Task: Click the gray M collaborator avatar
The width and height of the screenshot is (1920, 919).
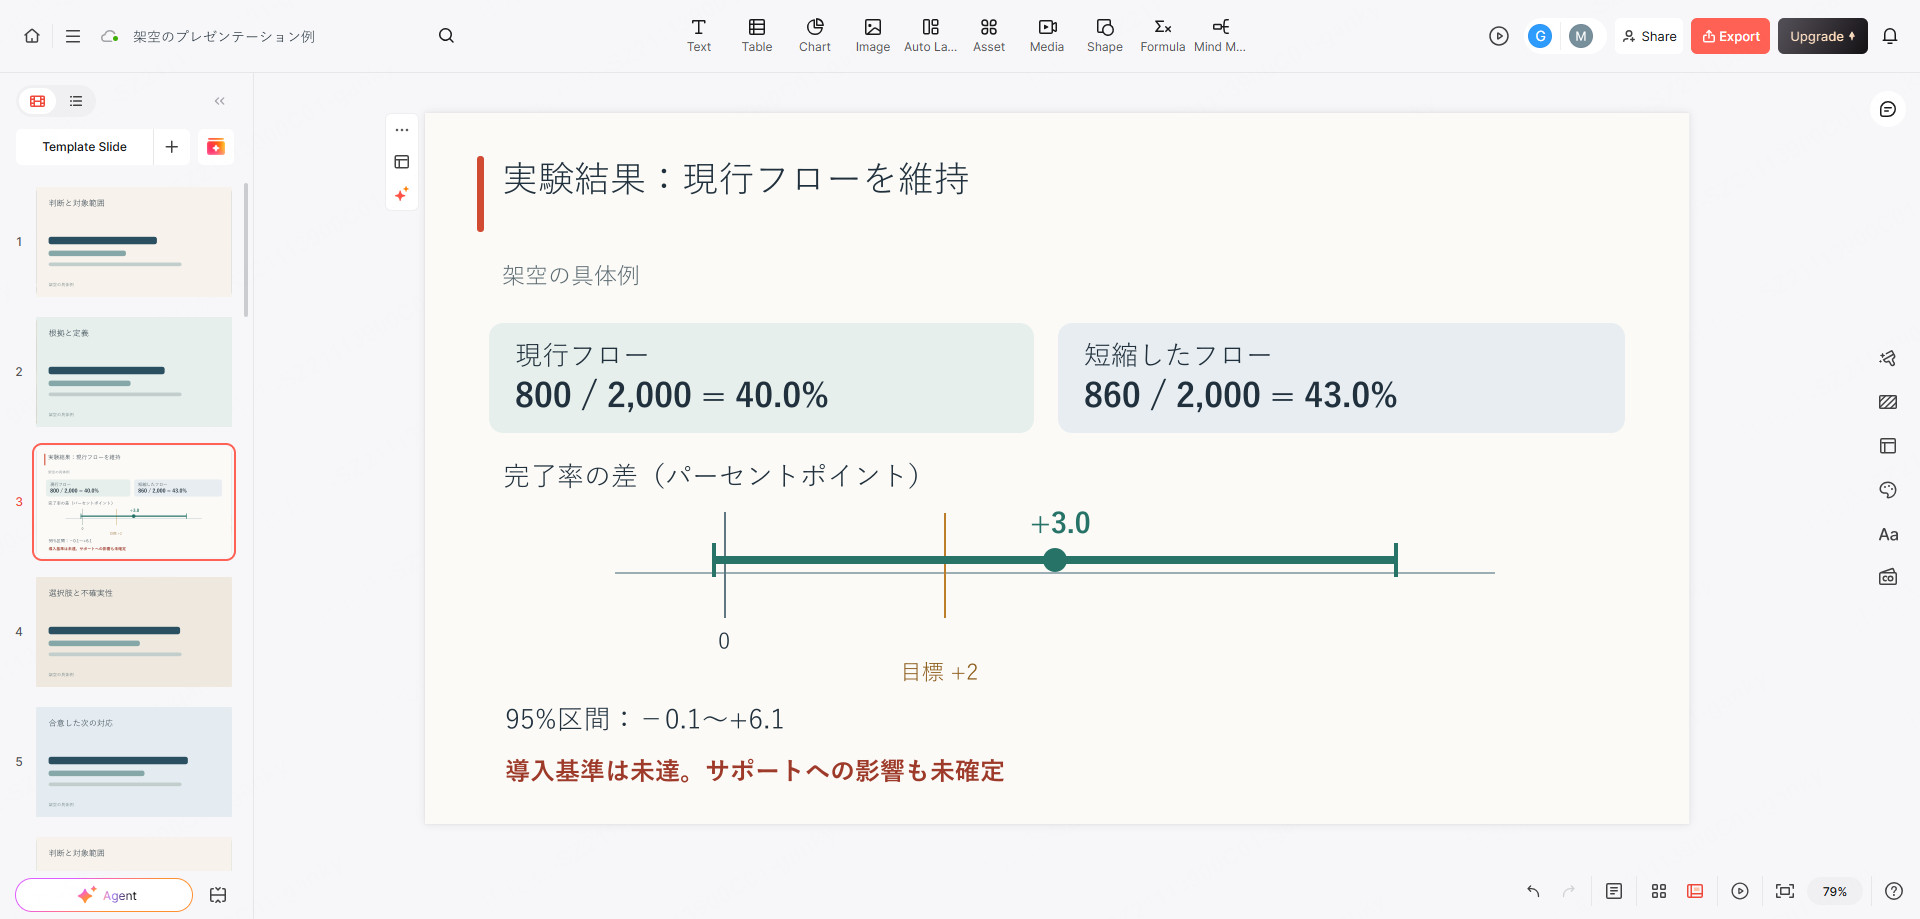Action: point(1581,36)
